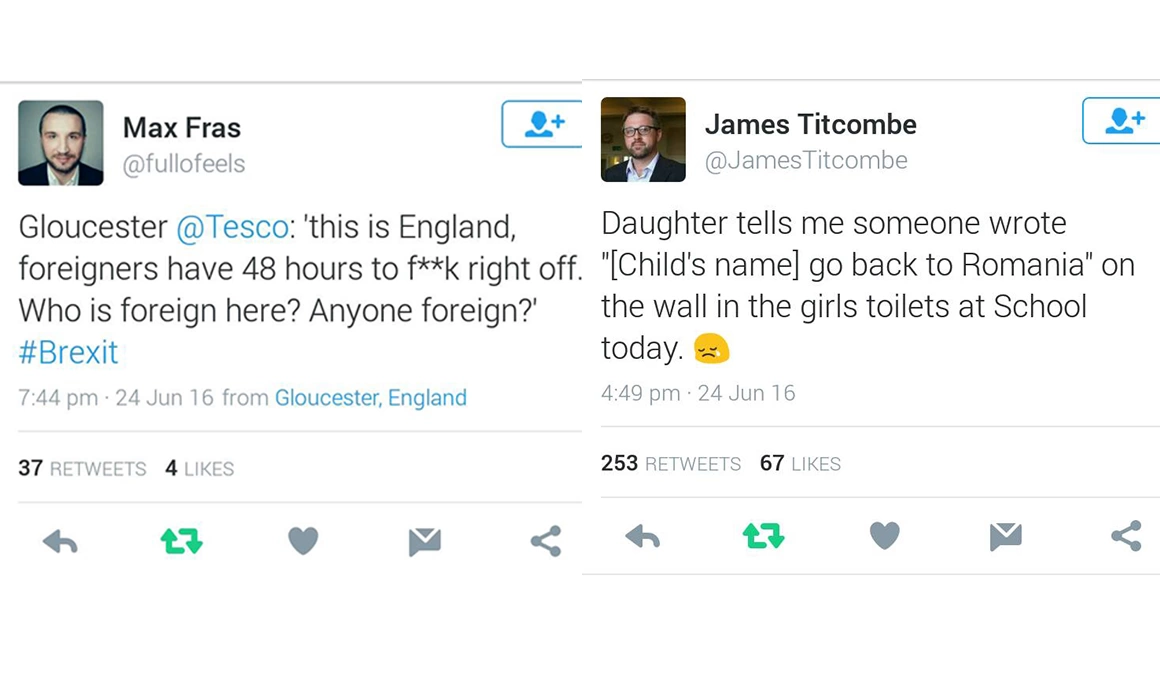Image resolution: width=1160 pixels, height=700 pixels.
Task: Retweet the Max Fras Gloucester tweet
Action: [x=181, y=542]
